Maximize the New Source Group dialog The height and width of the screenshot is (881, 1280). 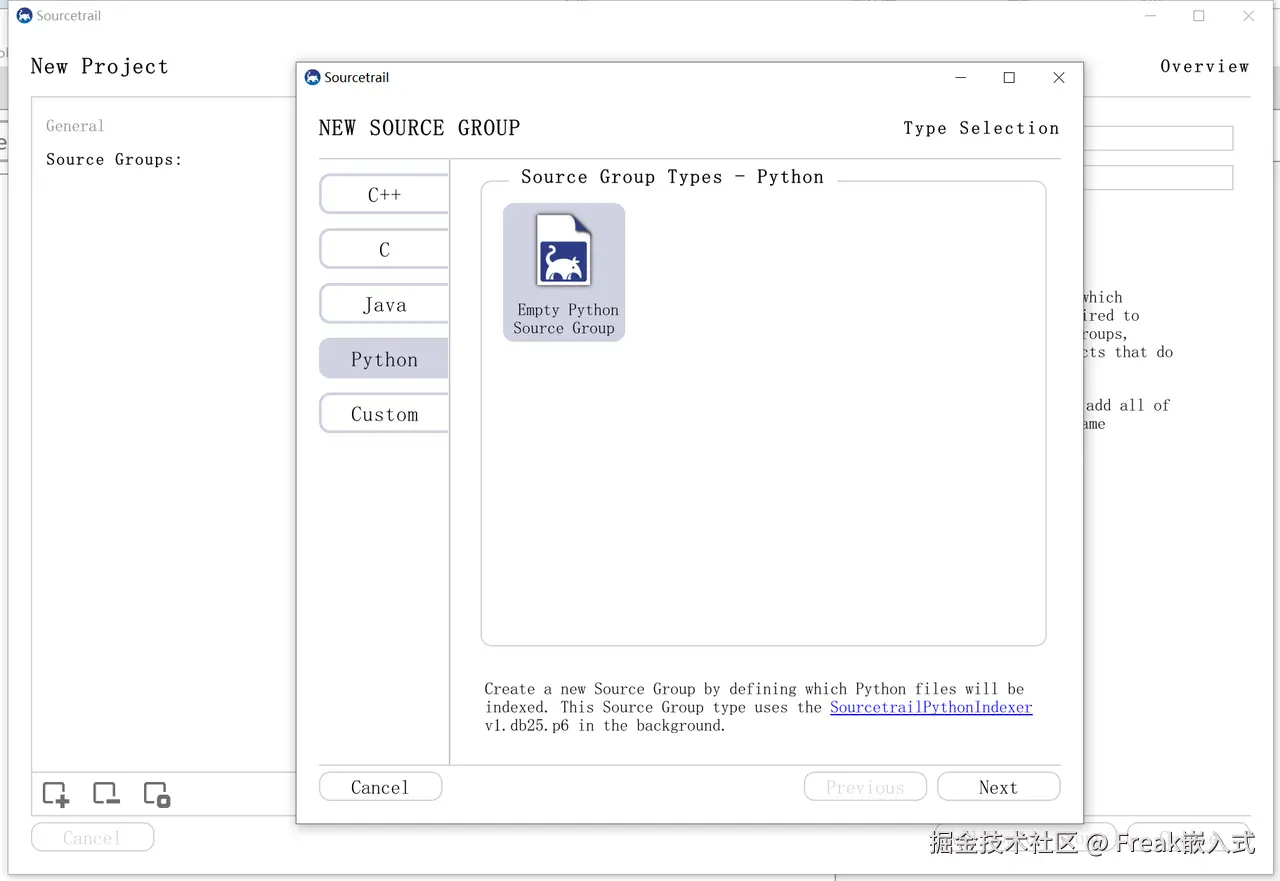coord(1009,77)
